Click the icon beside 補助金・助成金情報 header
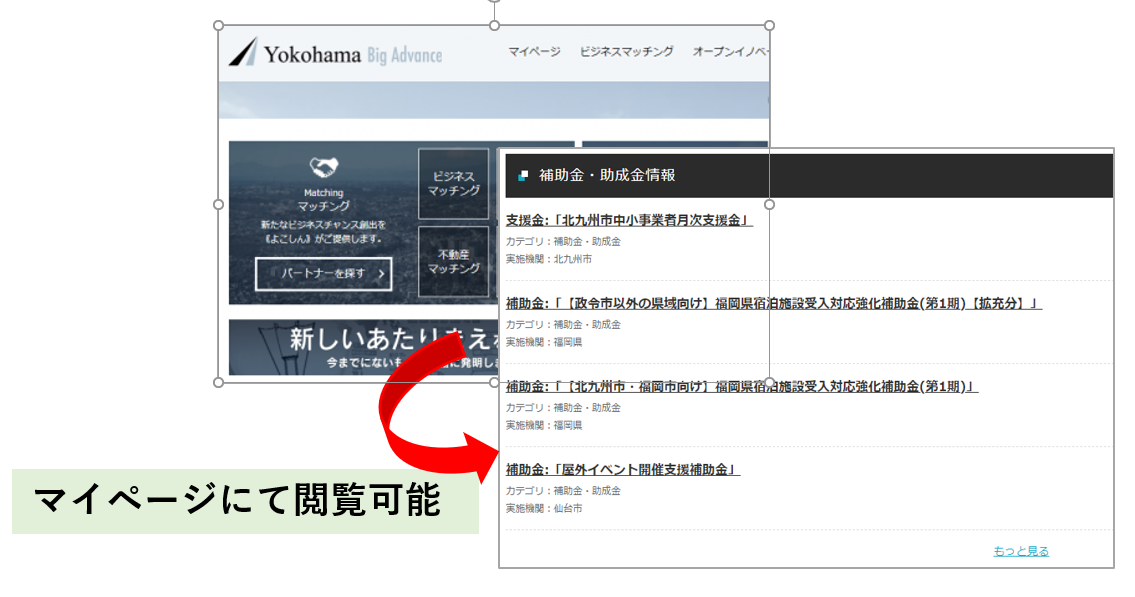1135x597 pixels. coord(522,176)
